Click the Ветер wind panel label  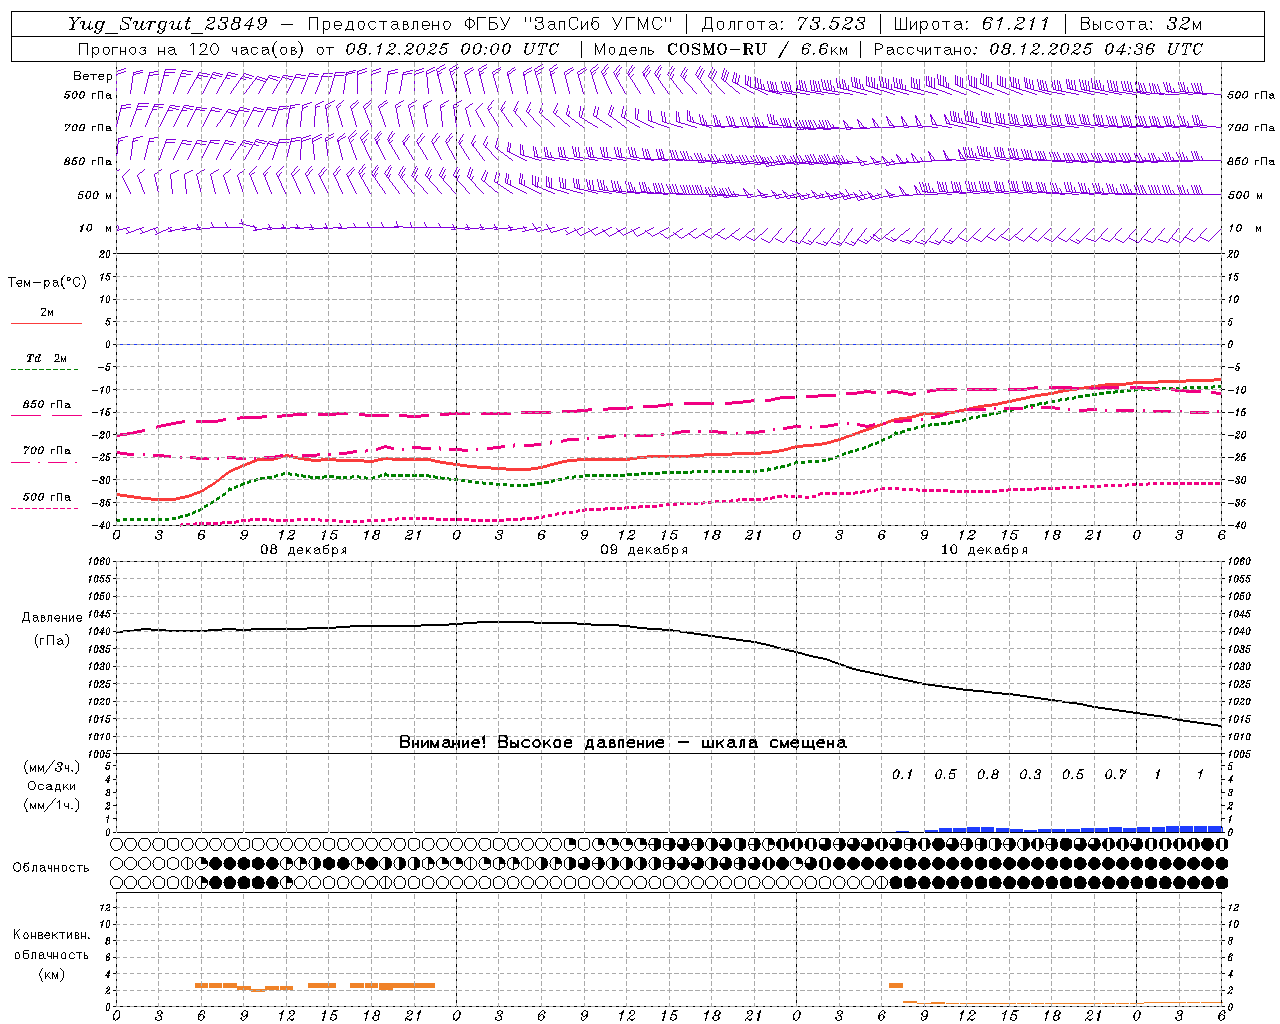(92, 76)
